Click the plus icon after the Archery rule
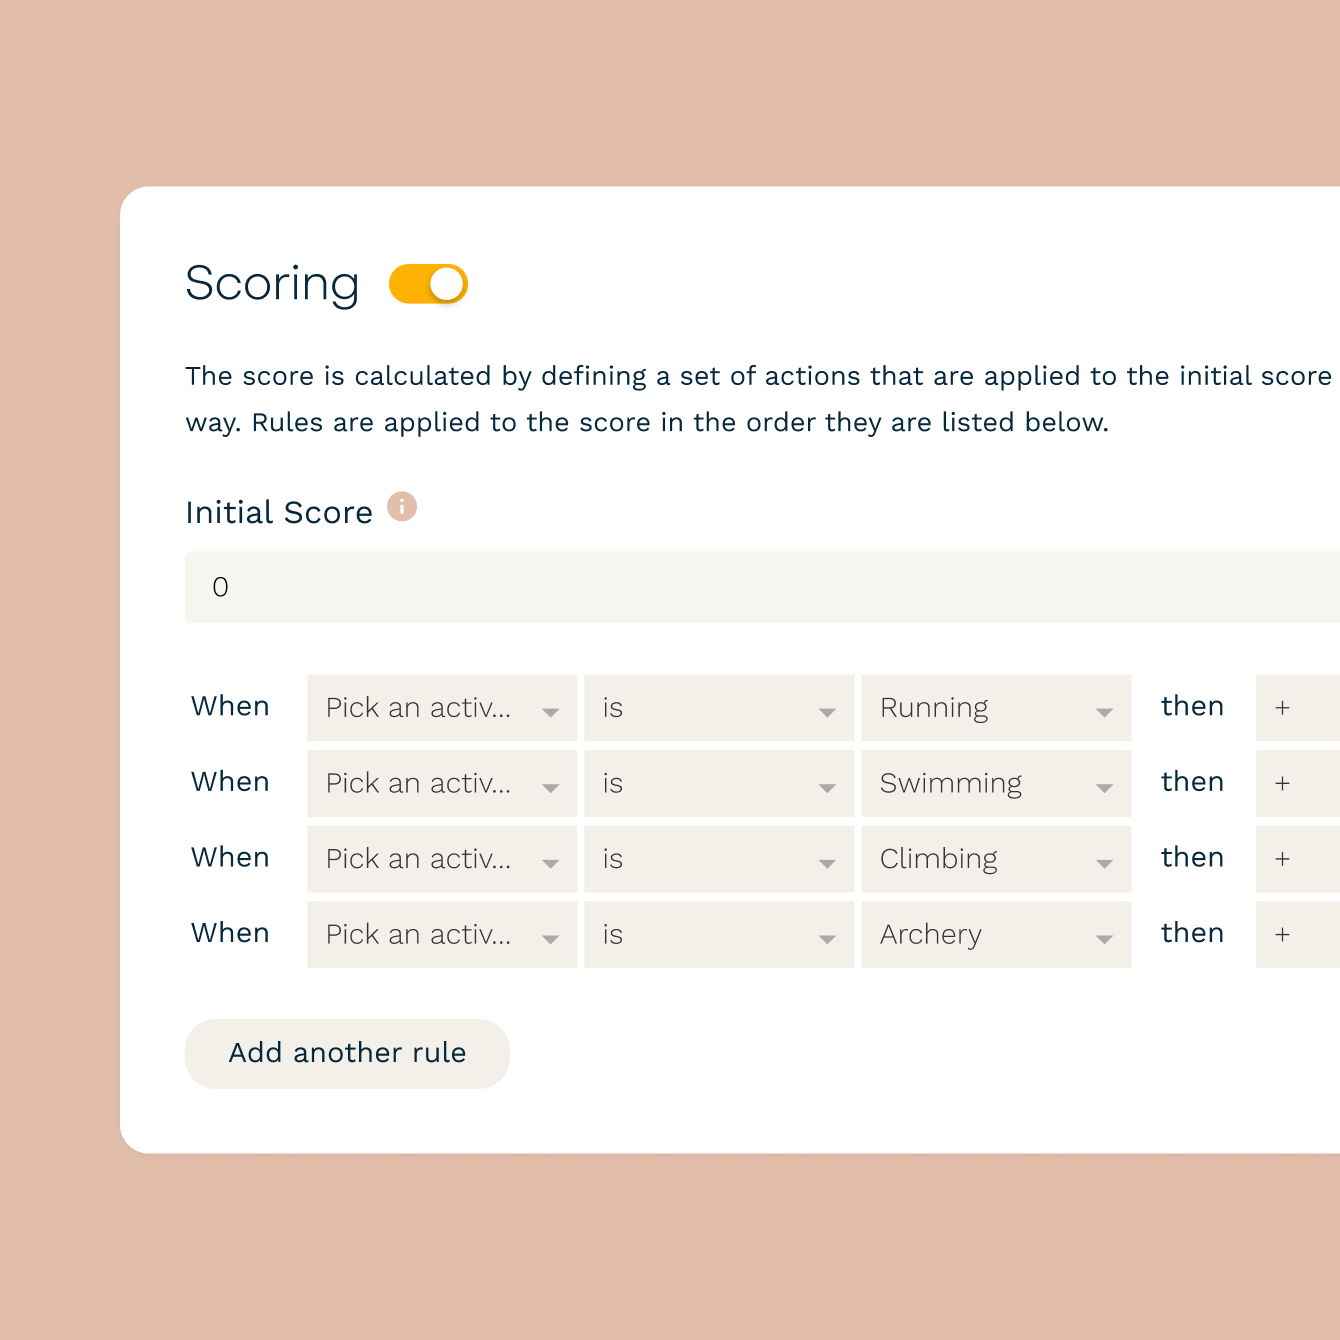 pos(1283,934)
